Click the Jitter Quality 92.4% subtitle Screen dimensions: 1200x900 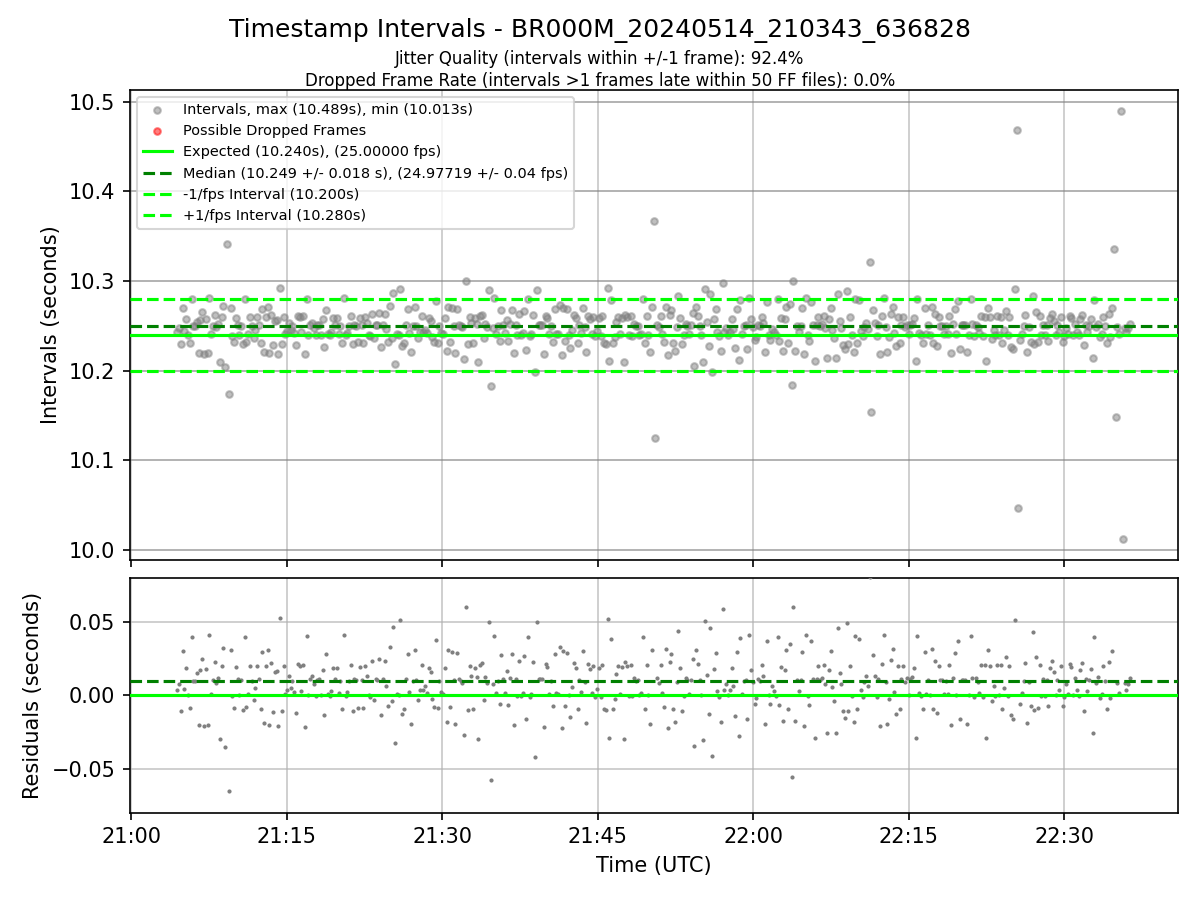pyautogui.click(x=599, y=58)
